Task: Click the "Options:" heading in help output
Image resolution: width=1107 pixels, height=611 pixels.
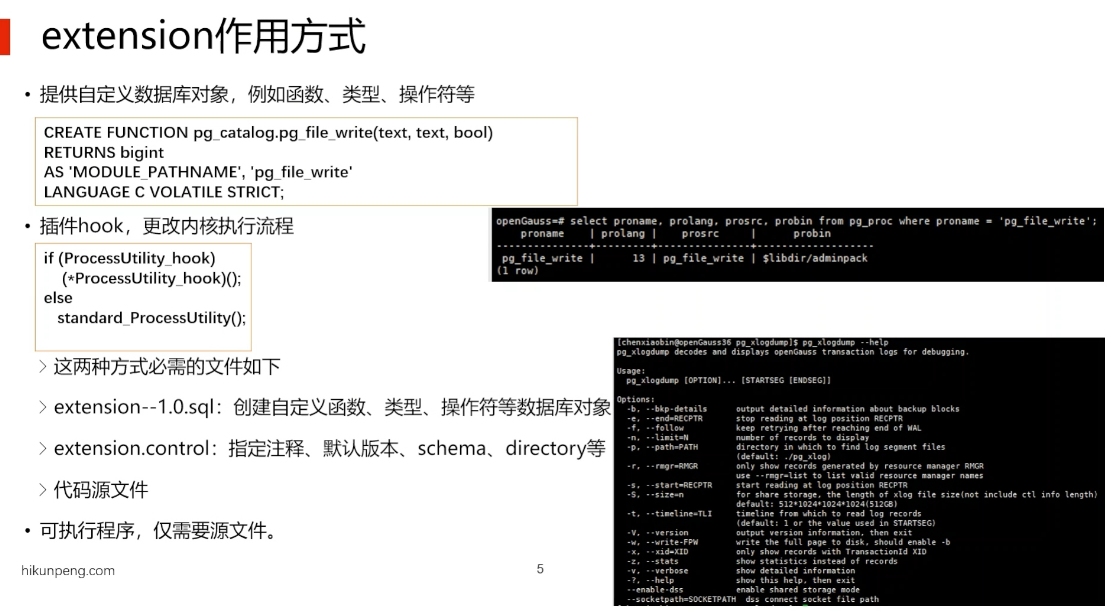Action: point(635,400)
